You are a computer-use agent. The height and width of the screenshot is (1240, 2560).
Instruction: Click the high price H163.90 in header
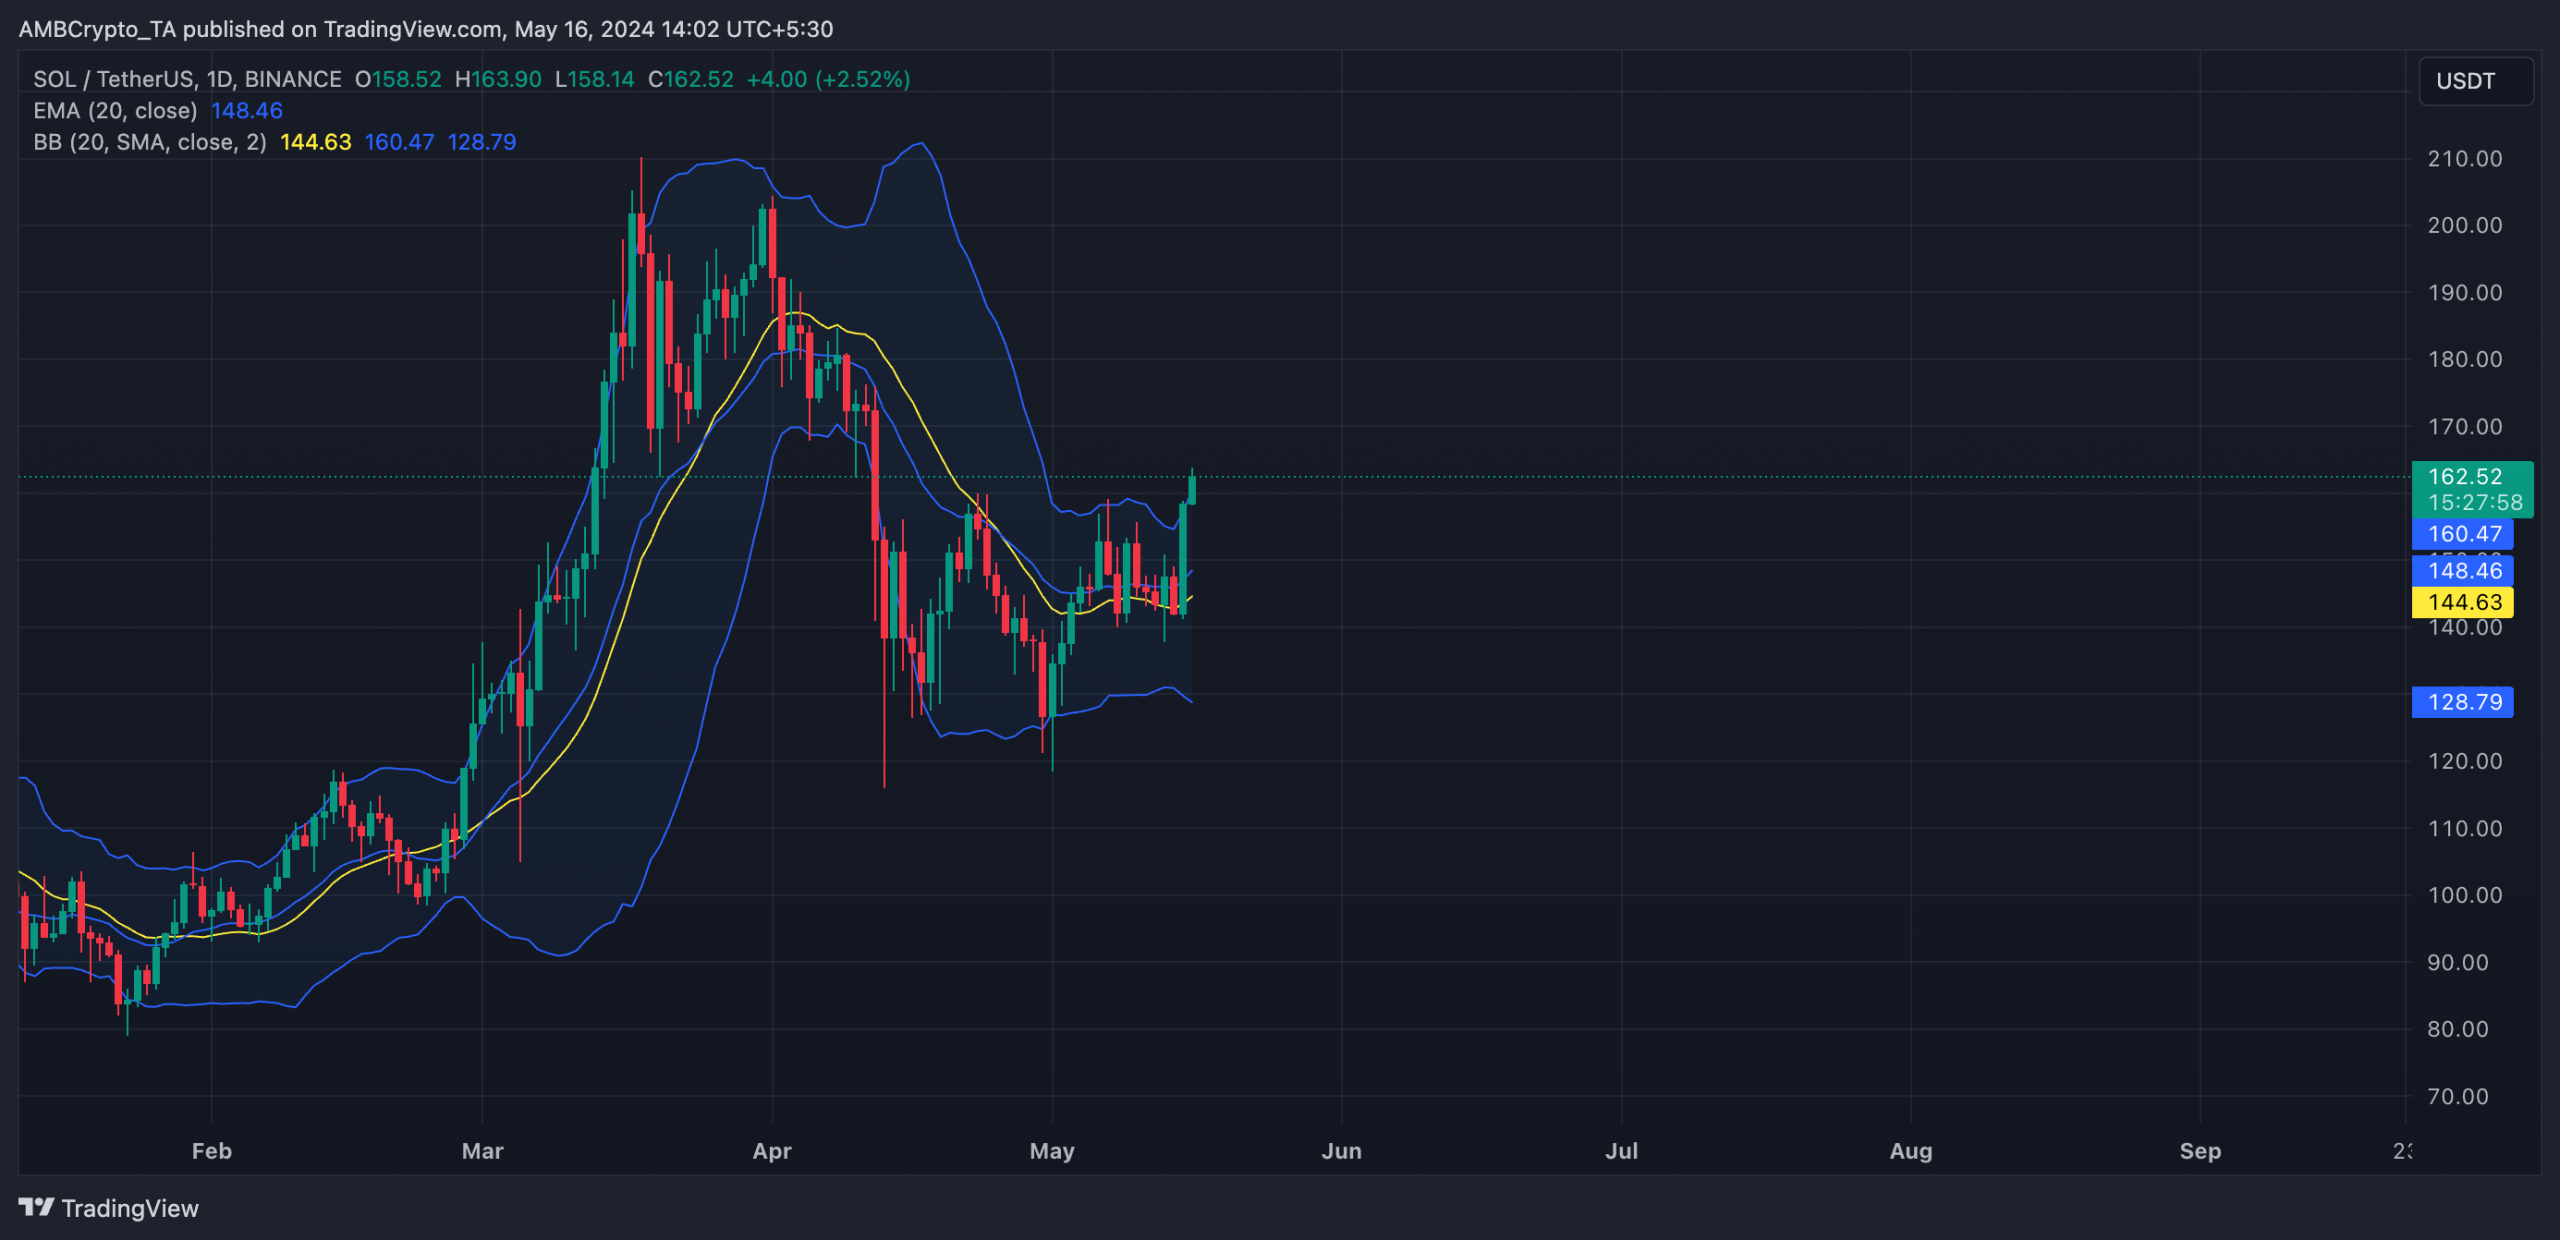coord(498,79)
